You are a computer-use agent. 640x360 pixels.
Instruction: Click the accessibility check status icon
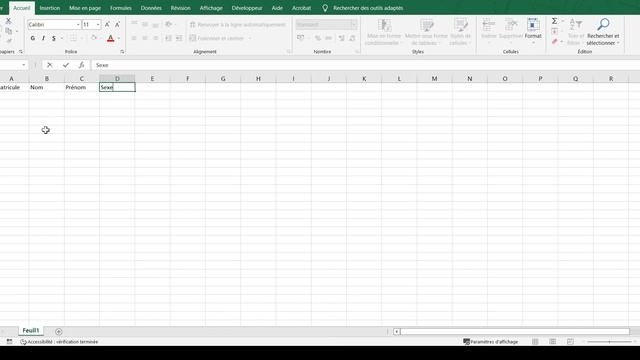point(23,342)
